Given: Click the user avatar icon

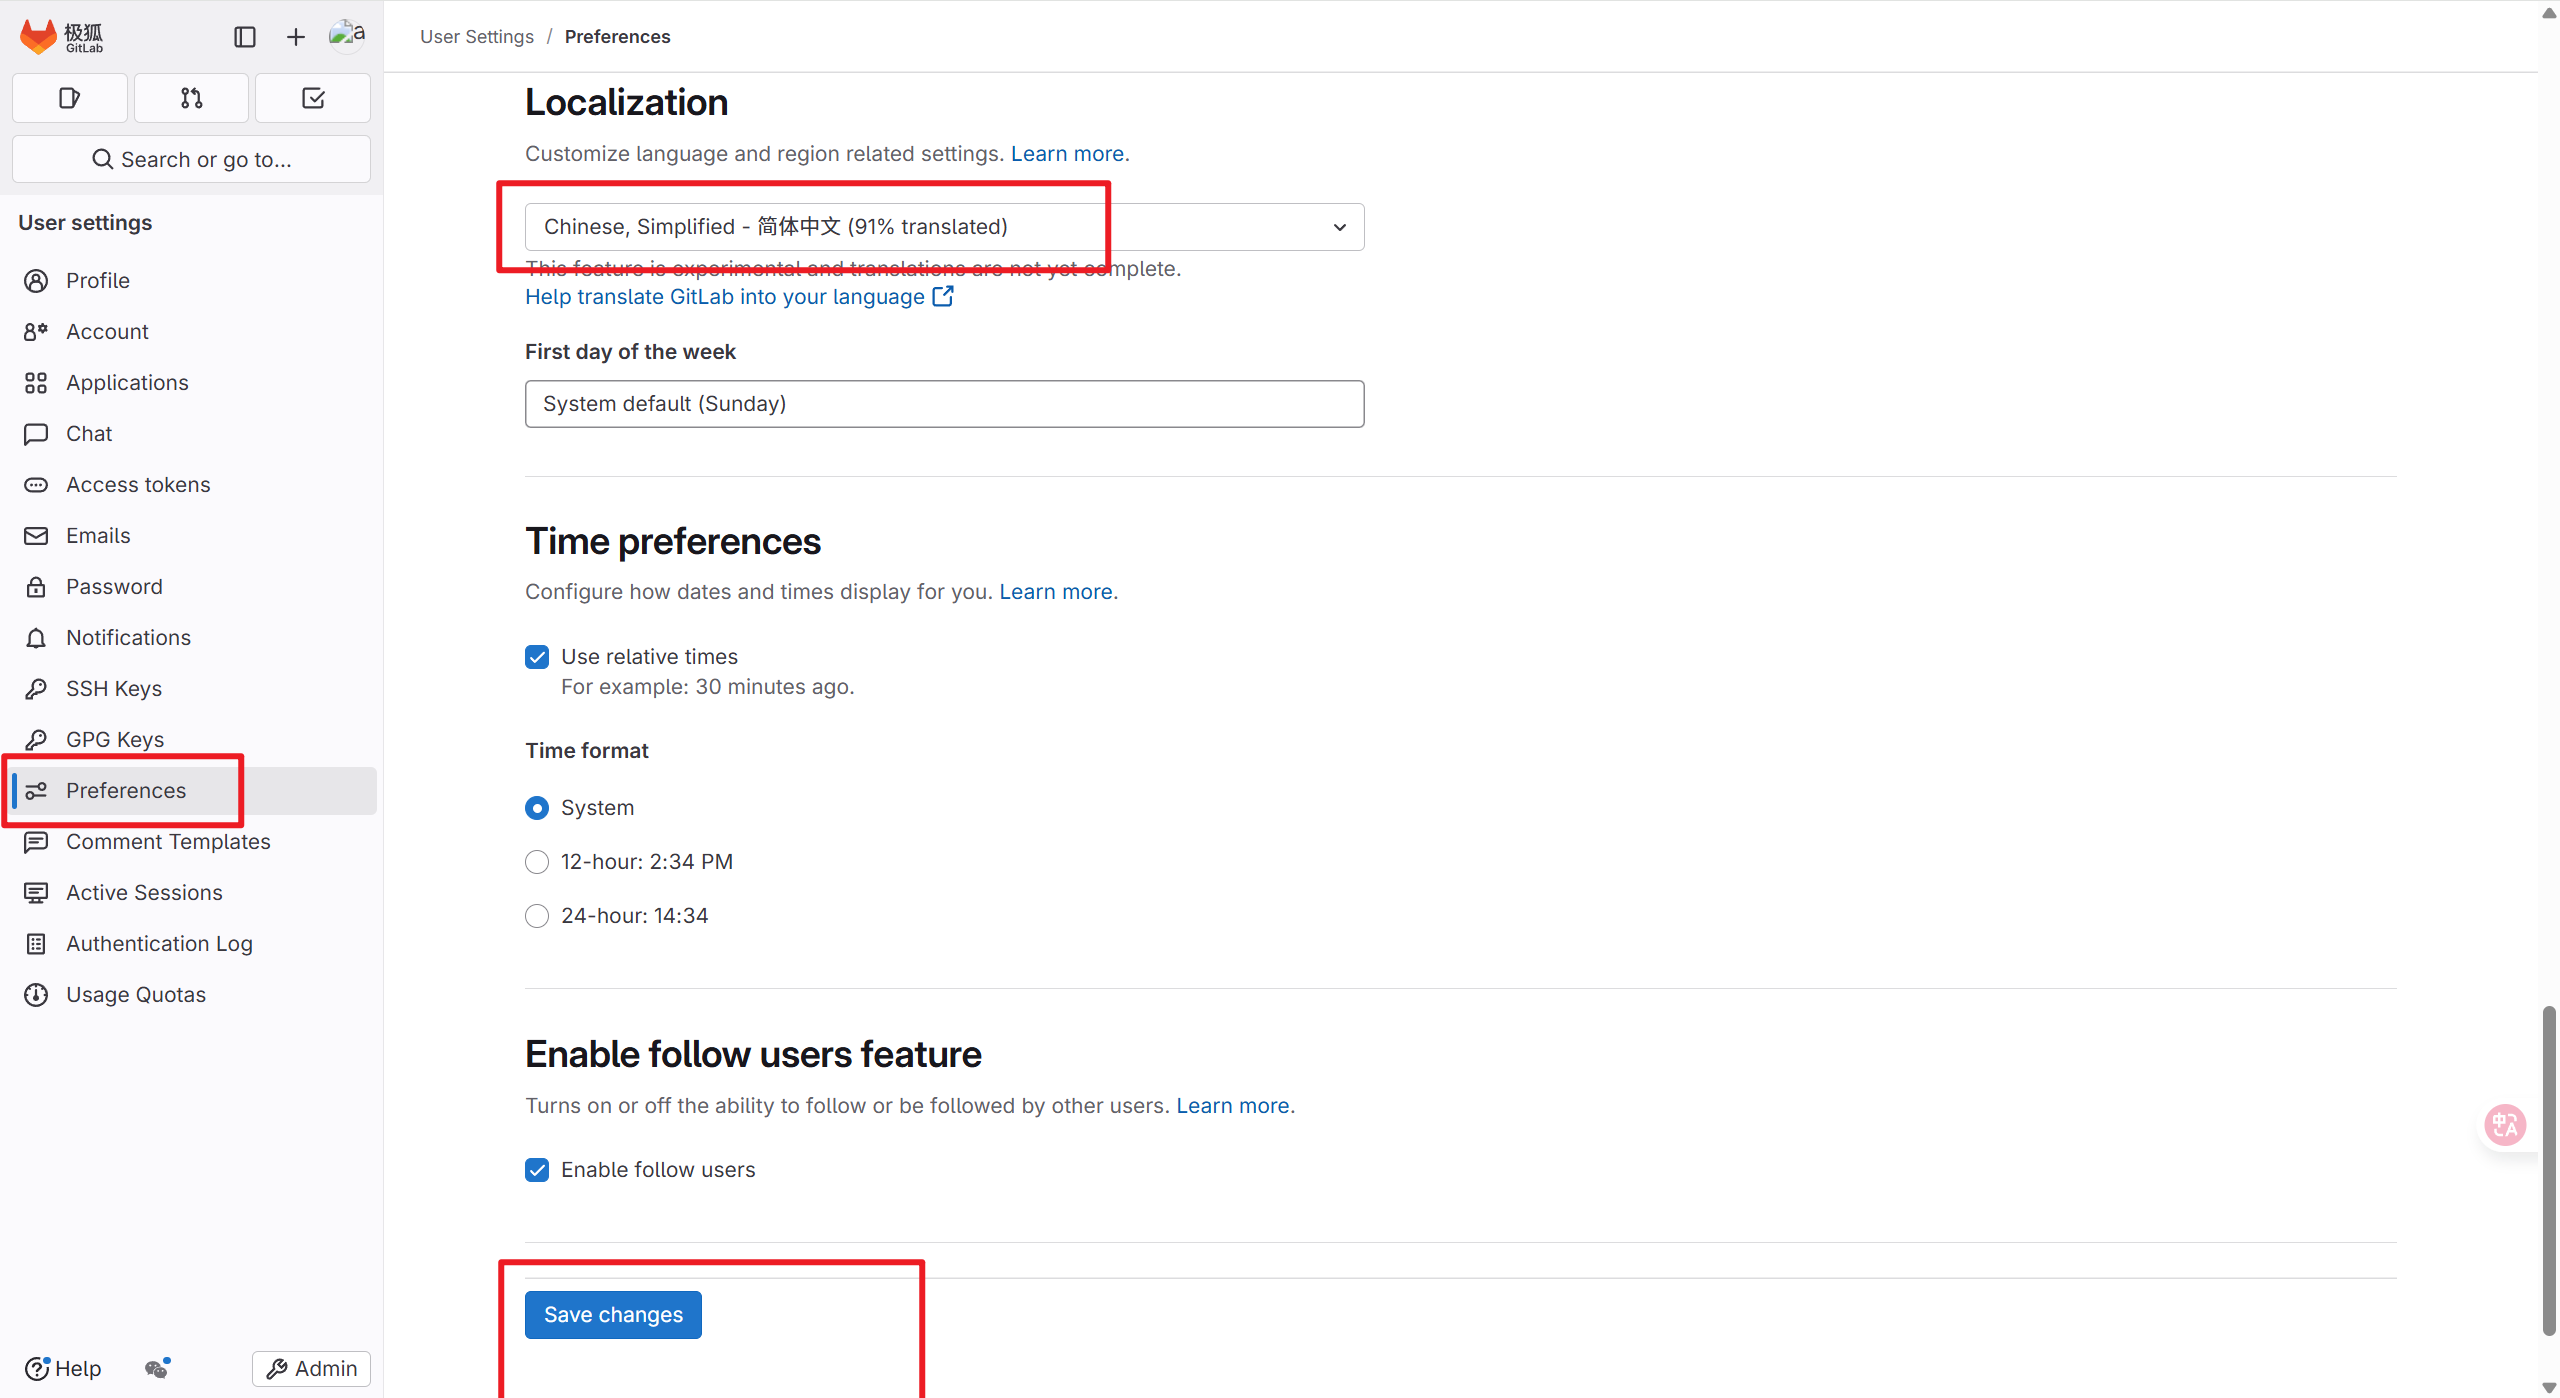Looking at the screenshot, I should coord(347,35).
